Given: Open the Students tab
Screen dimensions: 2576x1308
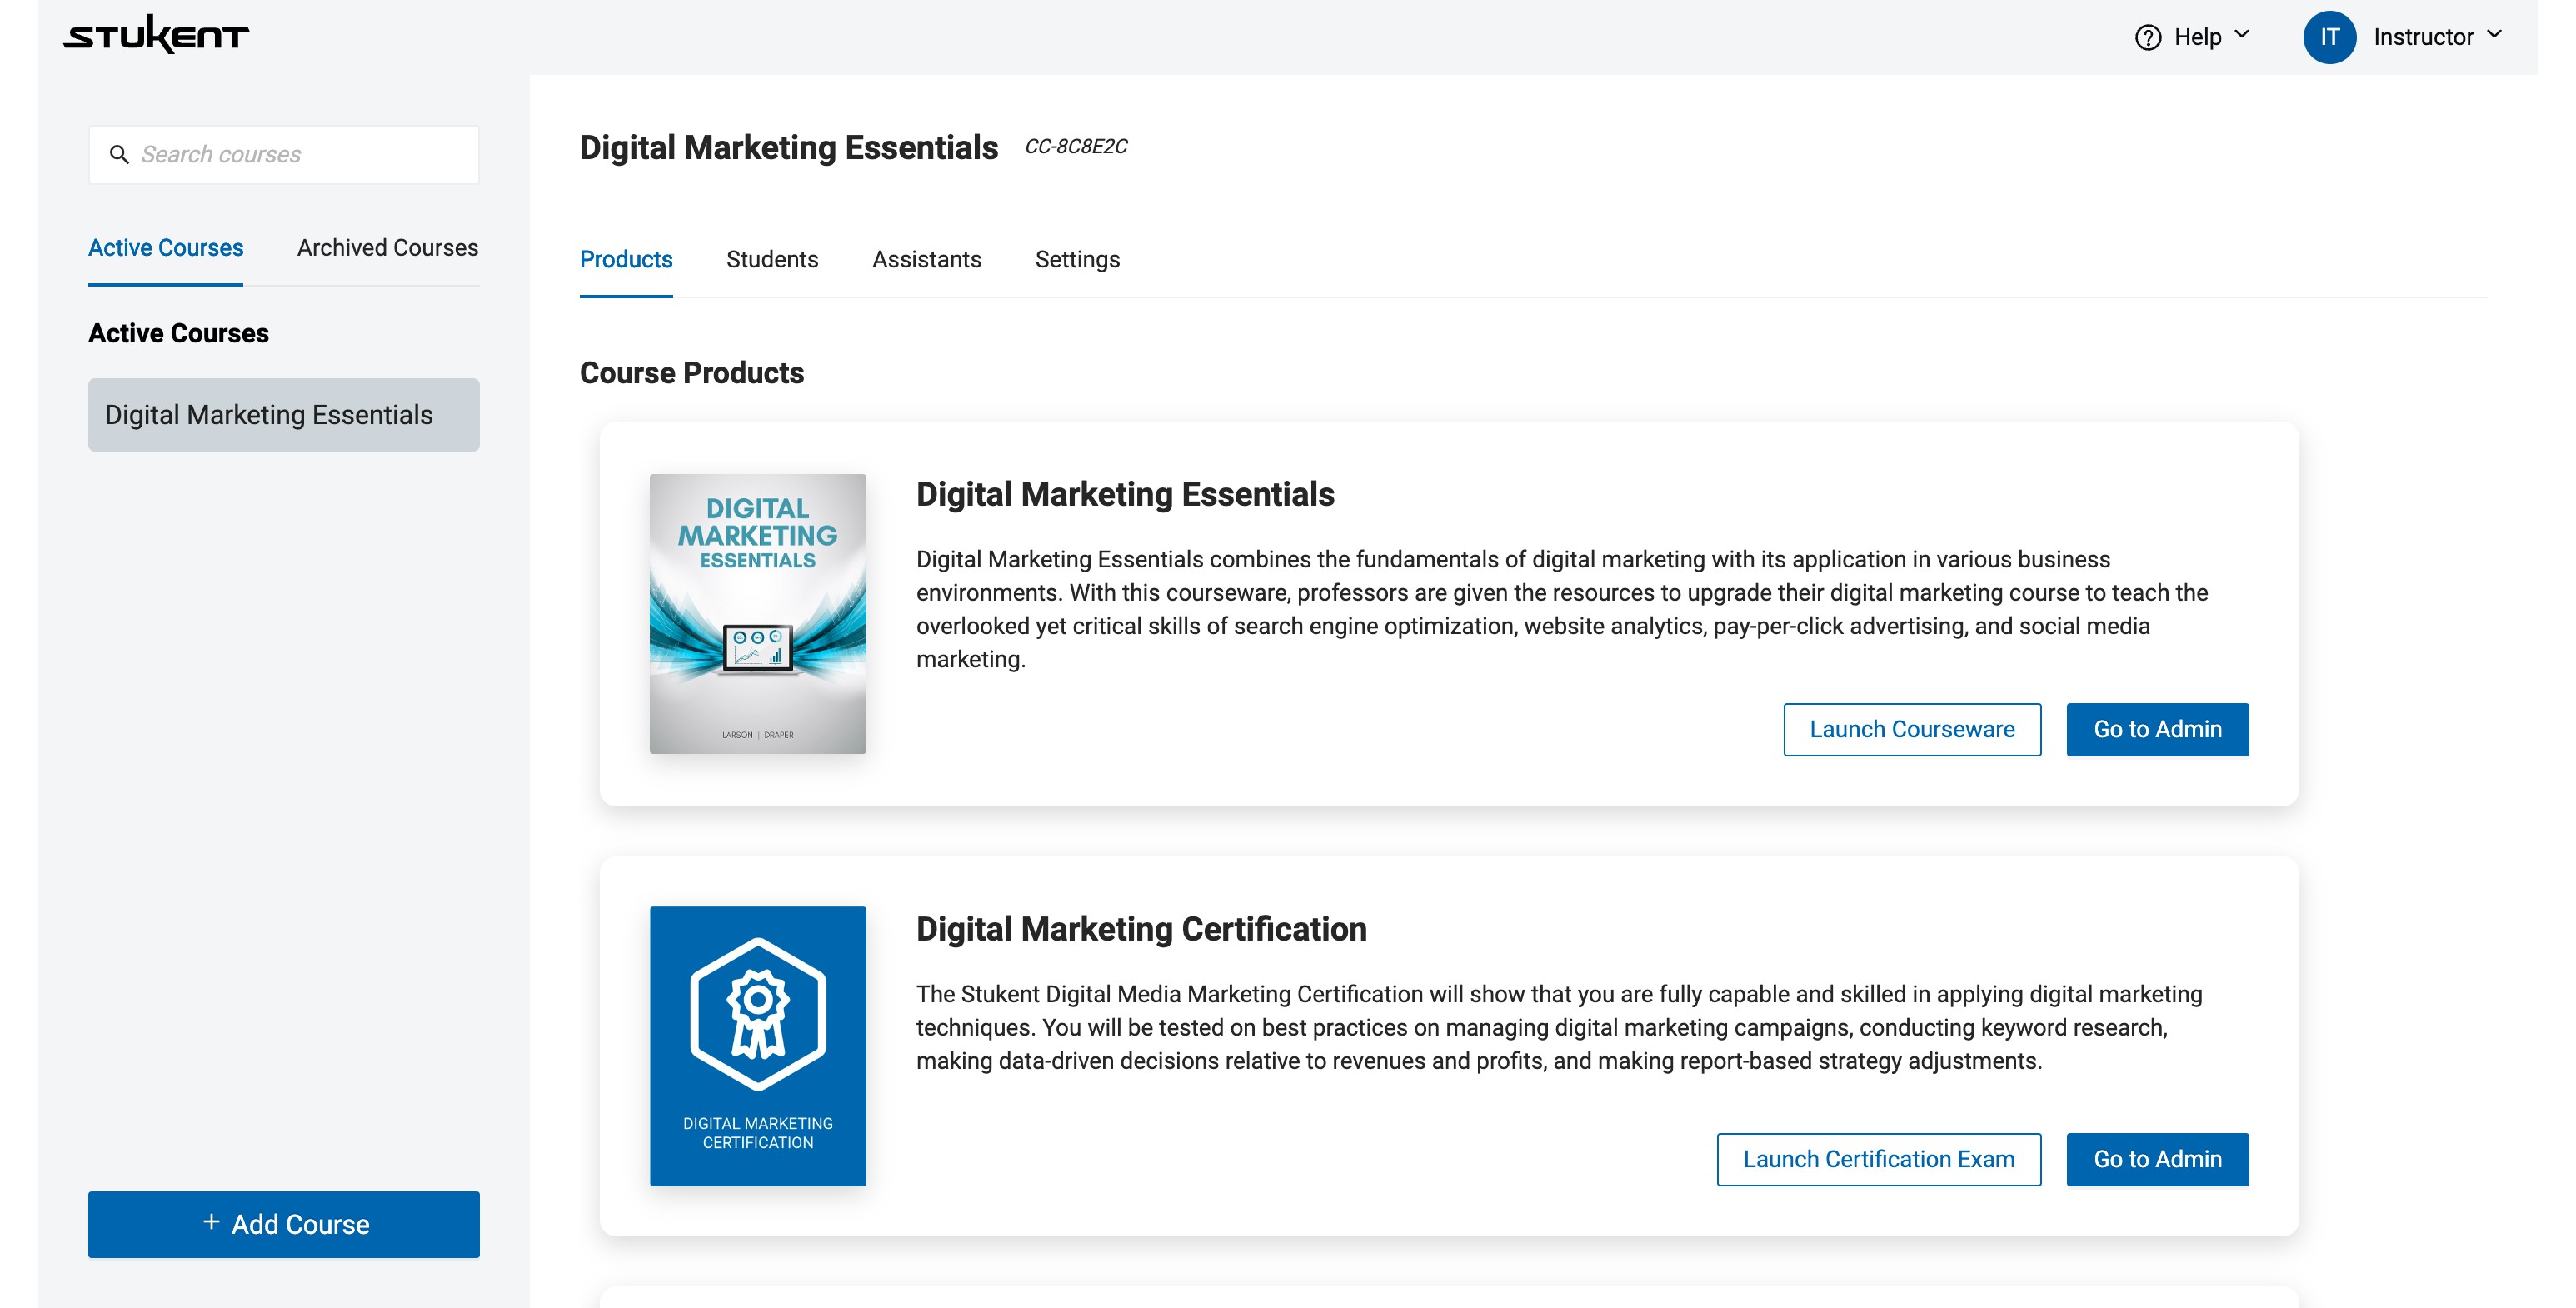Looking at the screenshot, I should (772, 260).
